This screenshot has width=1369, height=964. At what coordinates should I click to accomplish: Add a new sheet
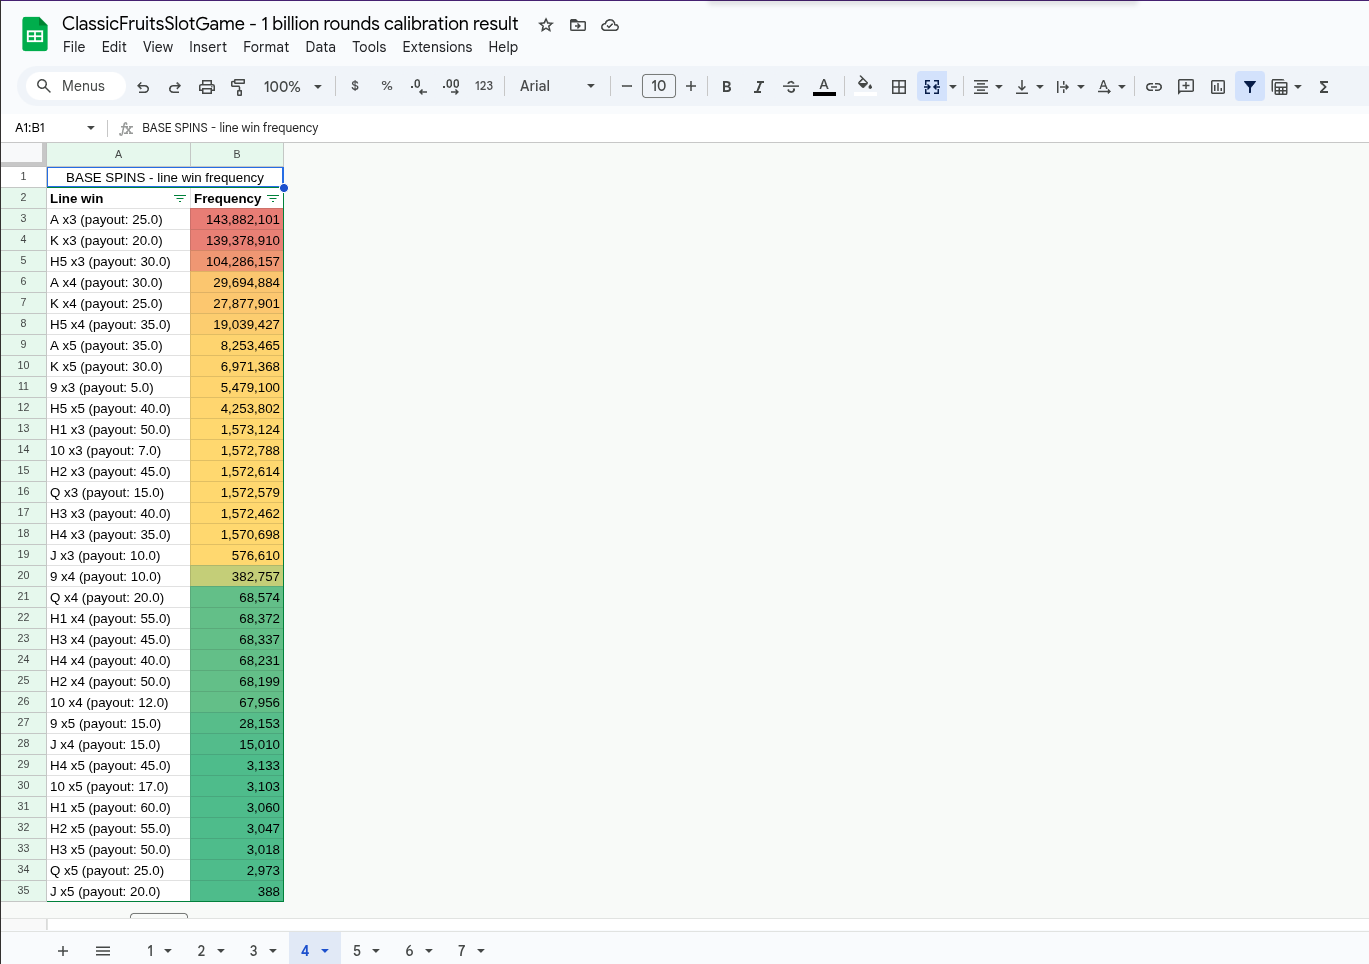point(63,951)
